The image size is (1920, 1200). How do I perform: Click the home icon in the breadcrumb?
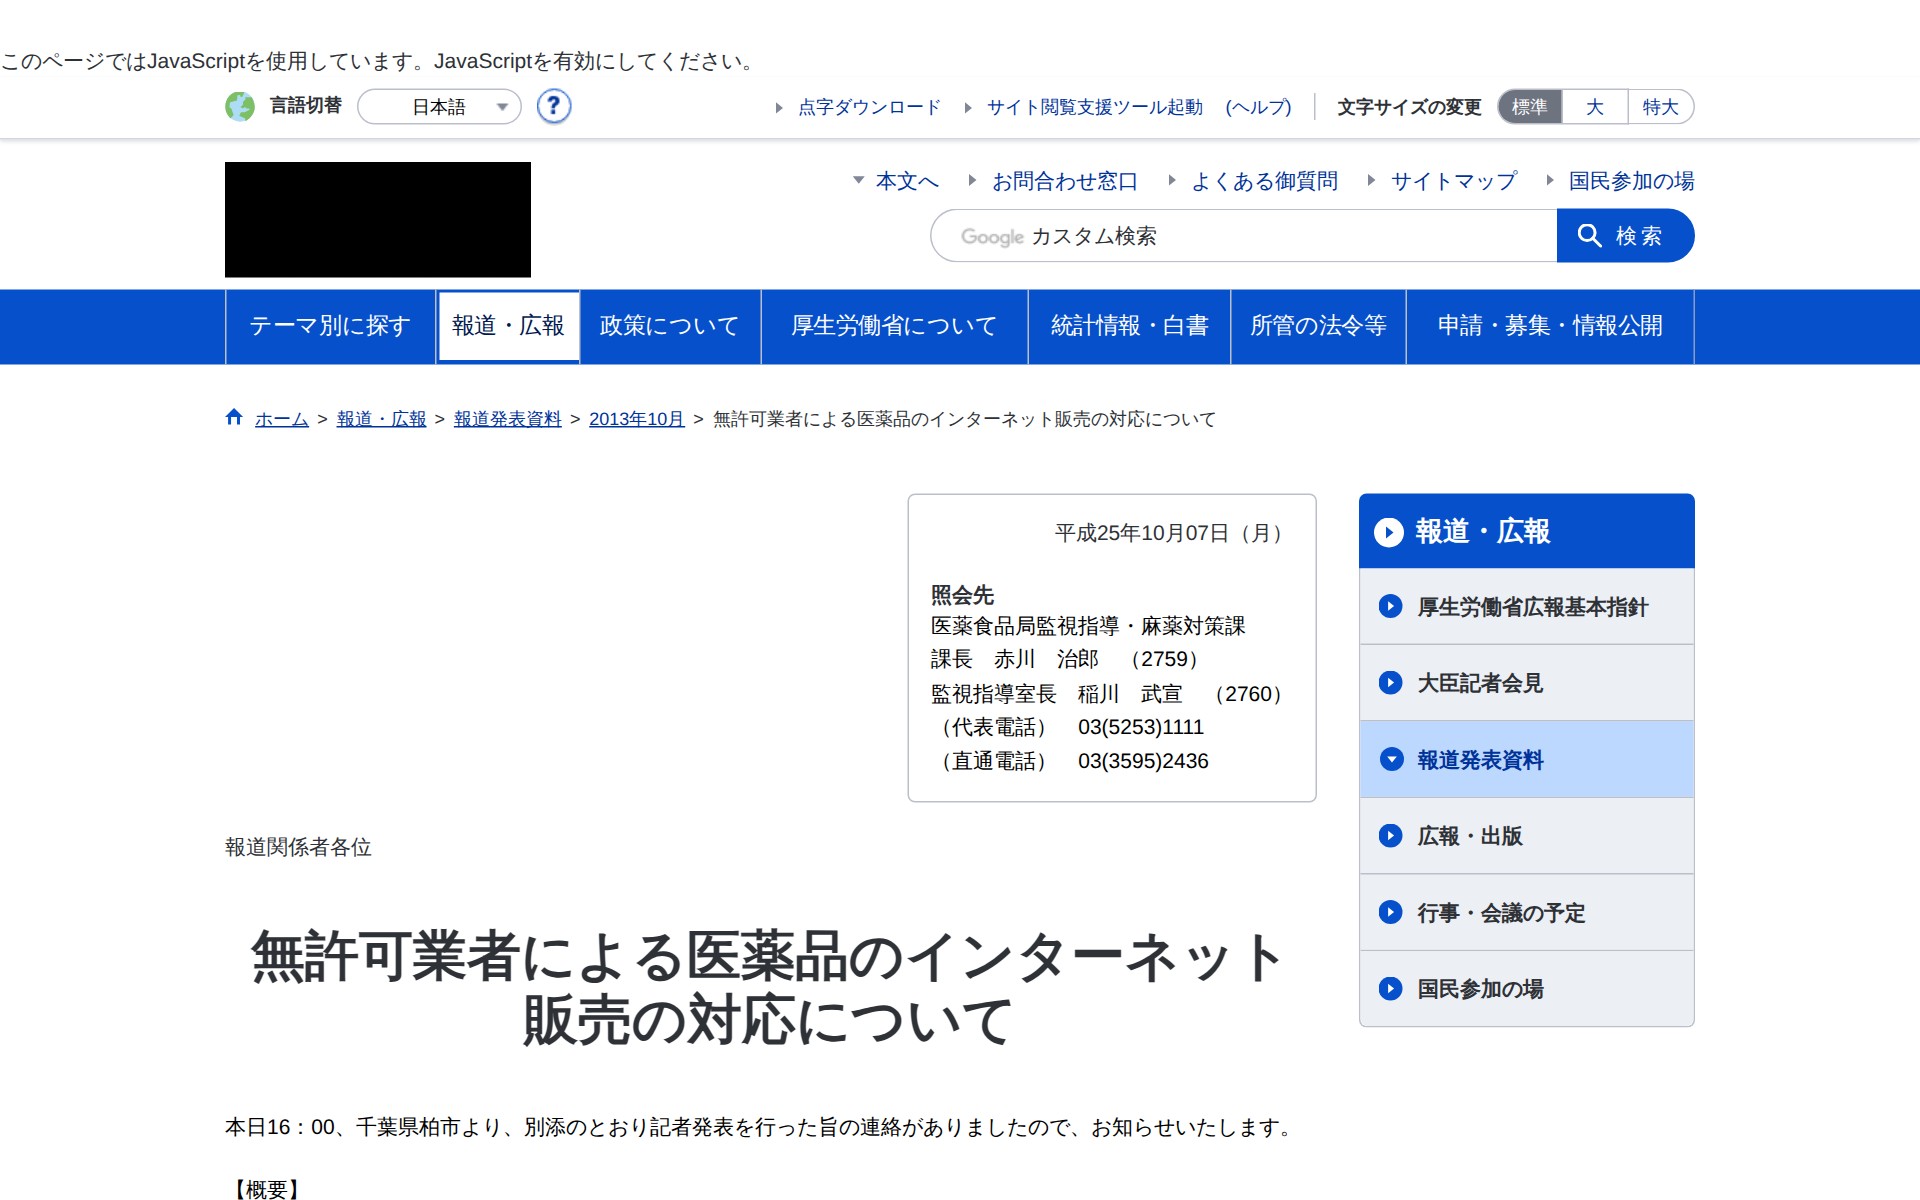[233, 417]
